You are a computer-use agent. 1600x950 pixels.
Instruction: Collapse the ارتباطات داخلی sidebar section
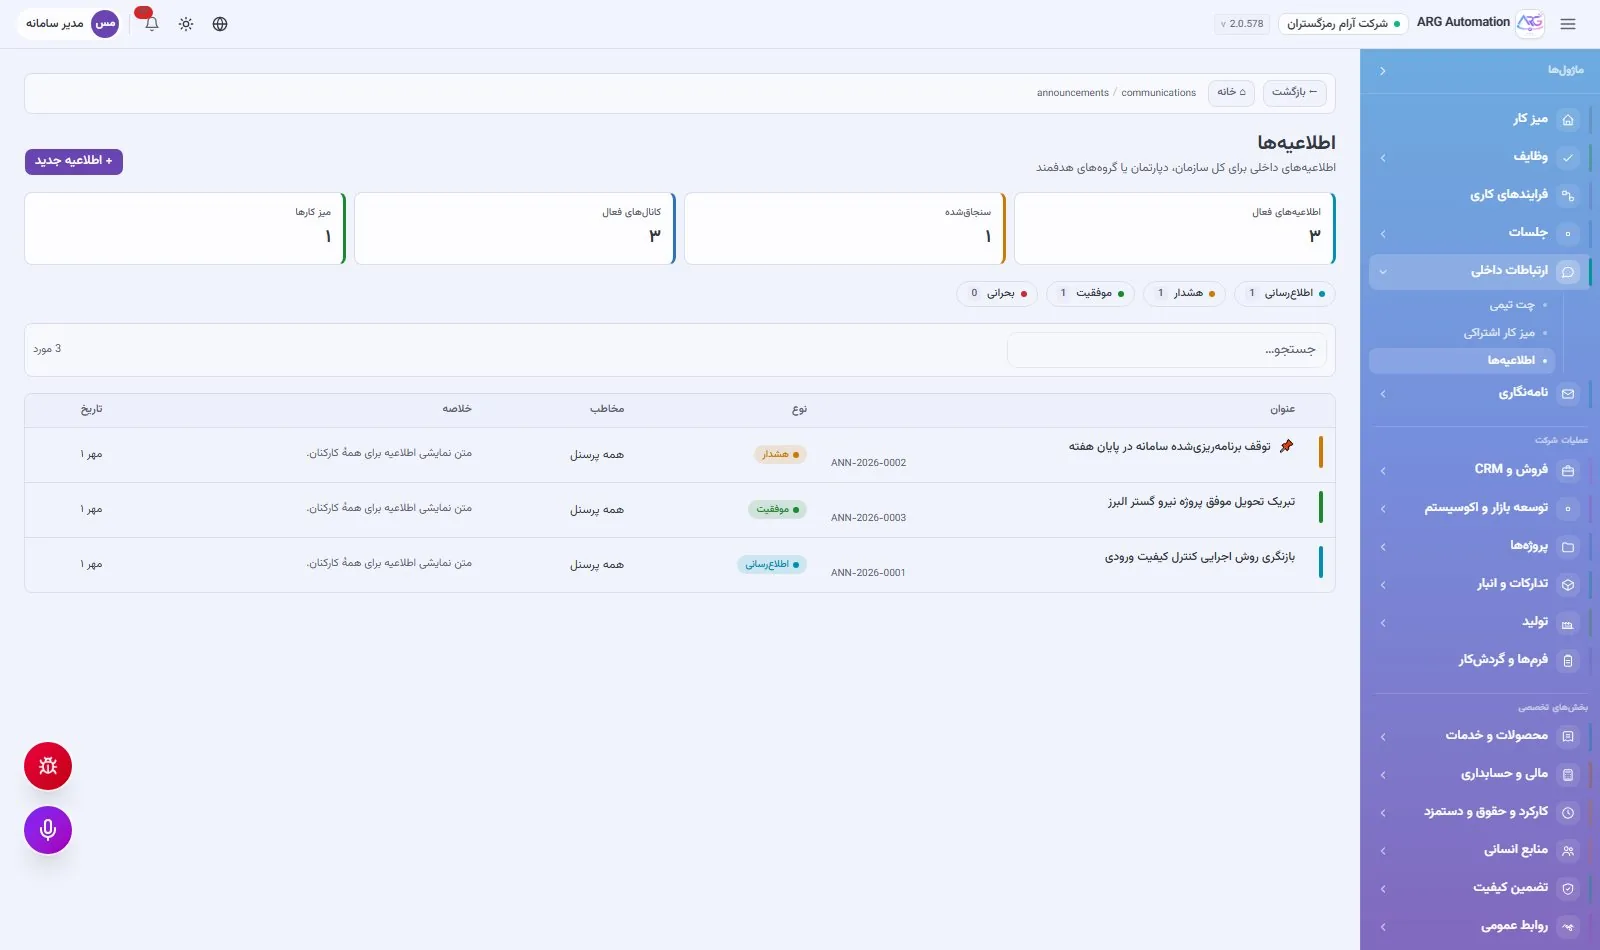[x=1383, y=271]
